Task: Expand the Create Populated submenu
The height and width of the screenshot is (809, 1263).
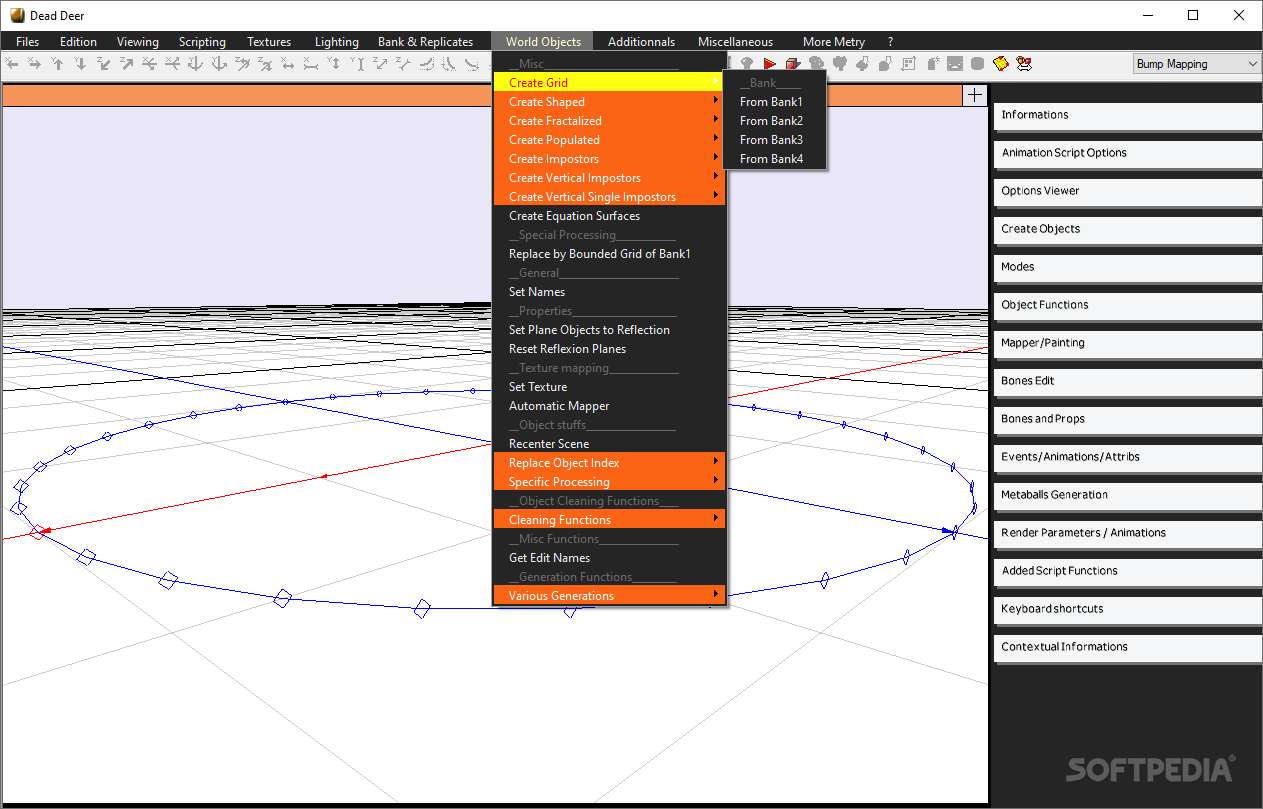Action: pyautogui.click(x=610, y=140)
